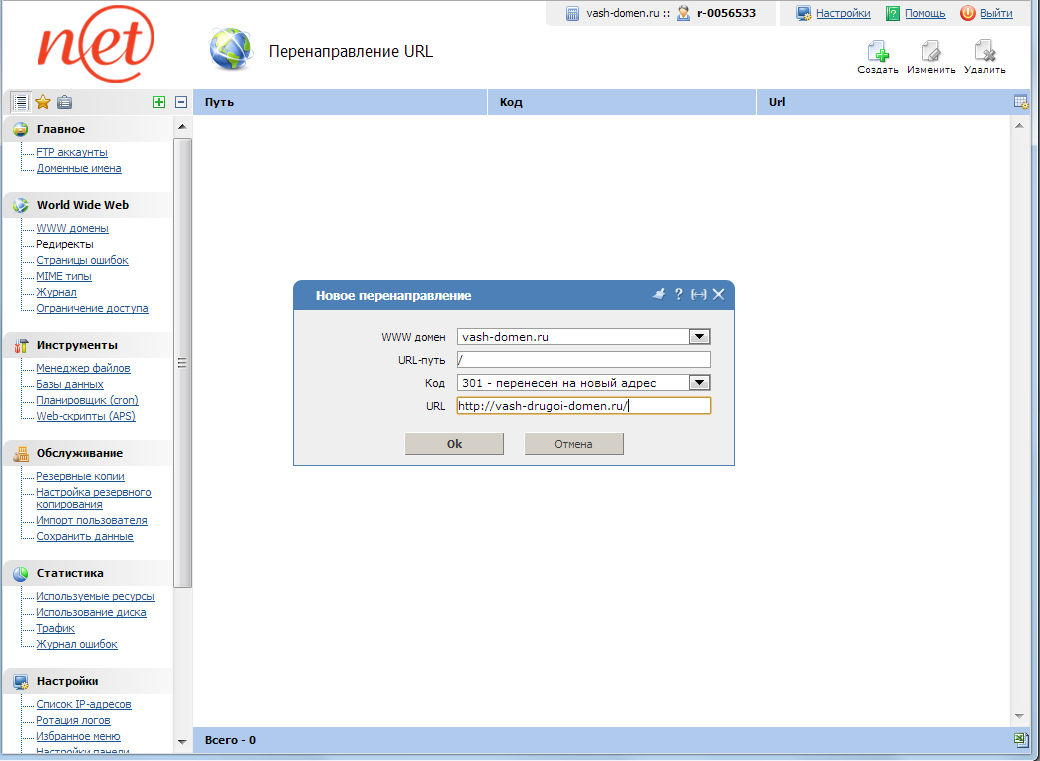Click the brush icon in dialog titlebar
The image size is (1040, 761).
pyautogui.click(x=659, y=294)
